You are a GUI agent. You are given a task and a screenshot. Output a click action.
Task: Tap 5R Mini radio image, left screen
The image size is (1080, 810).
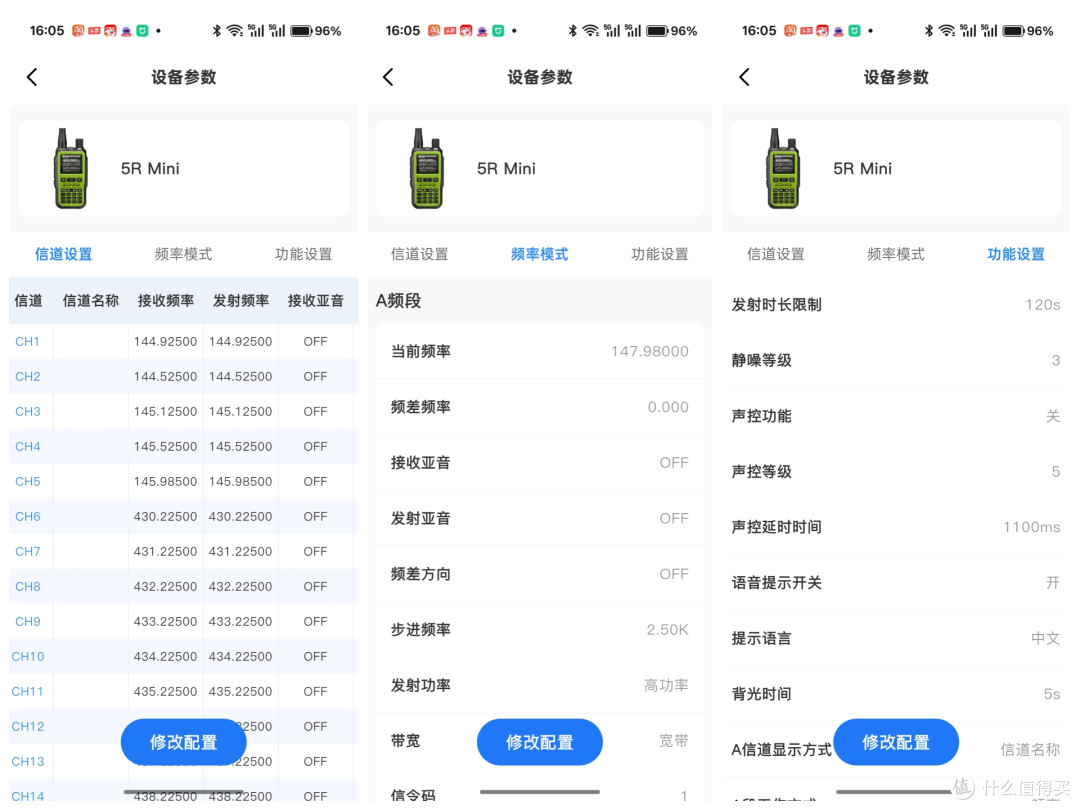click(x=70, y=168)
